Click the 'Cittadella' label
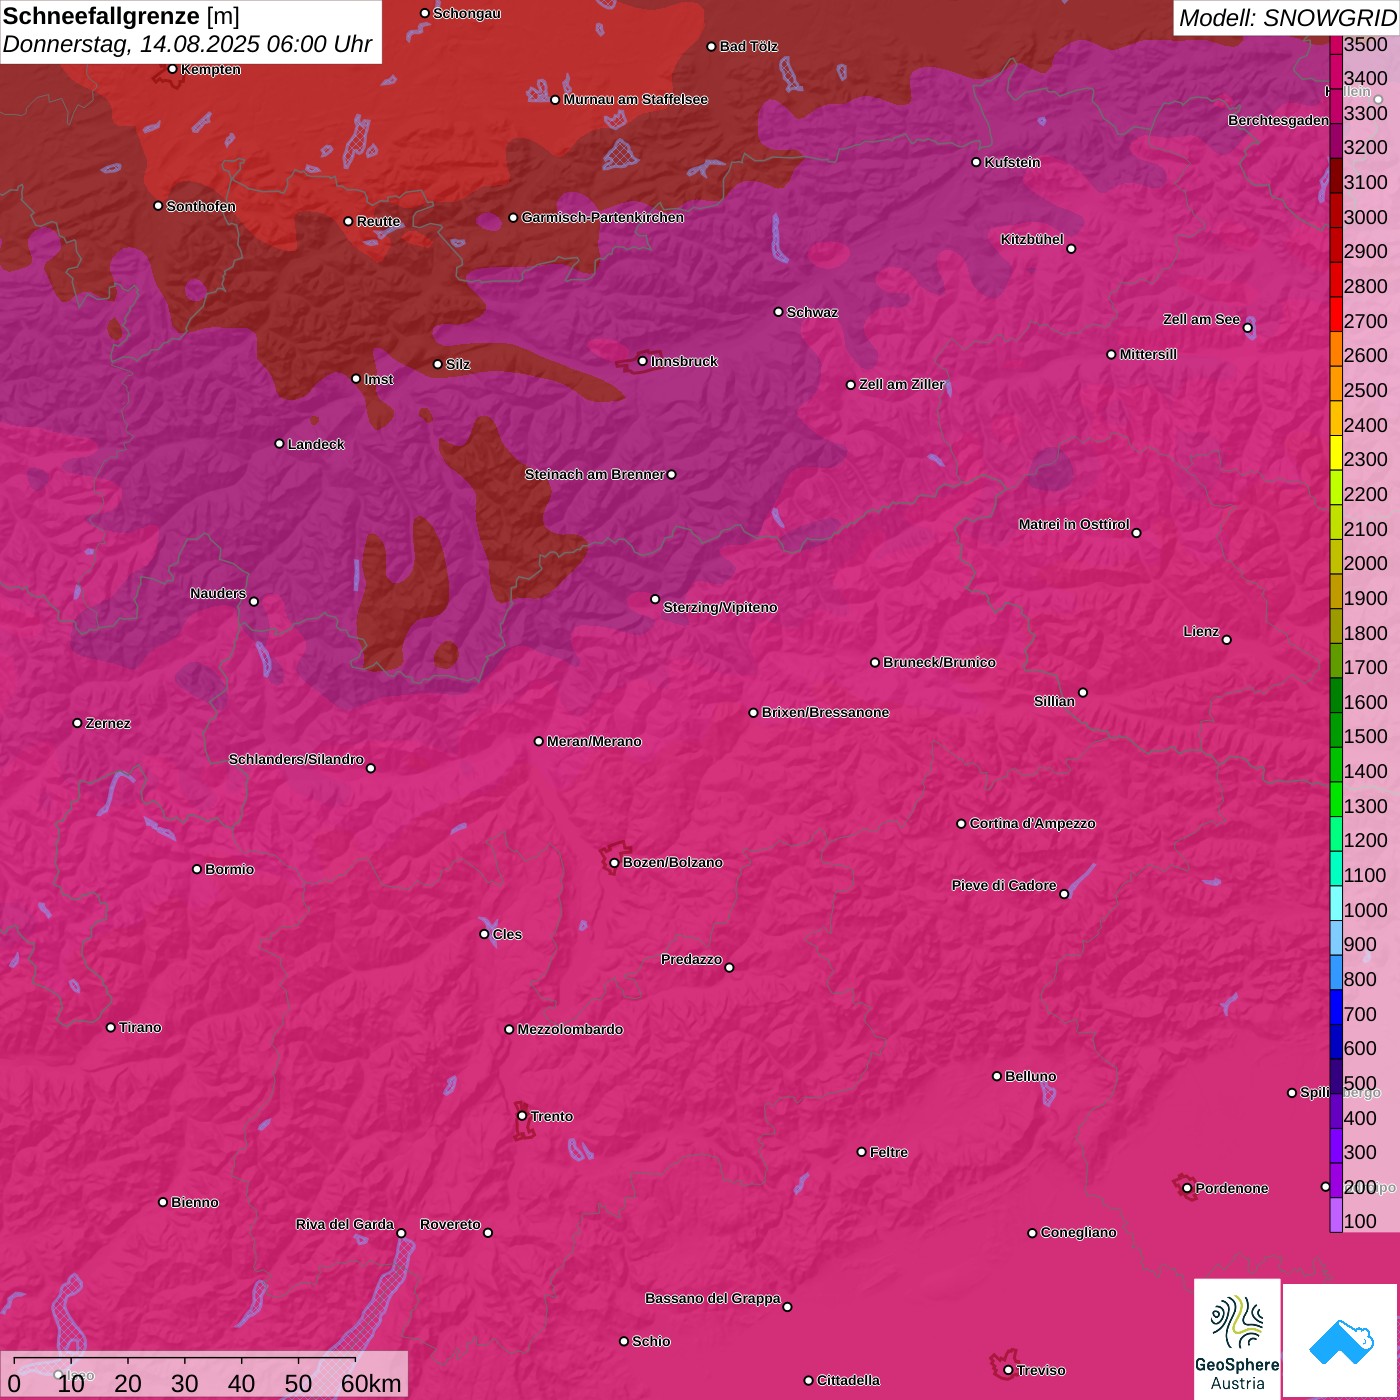Image resolution: width=1400 pixels, height=1400 pixels. click(848, 1380)
